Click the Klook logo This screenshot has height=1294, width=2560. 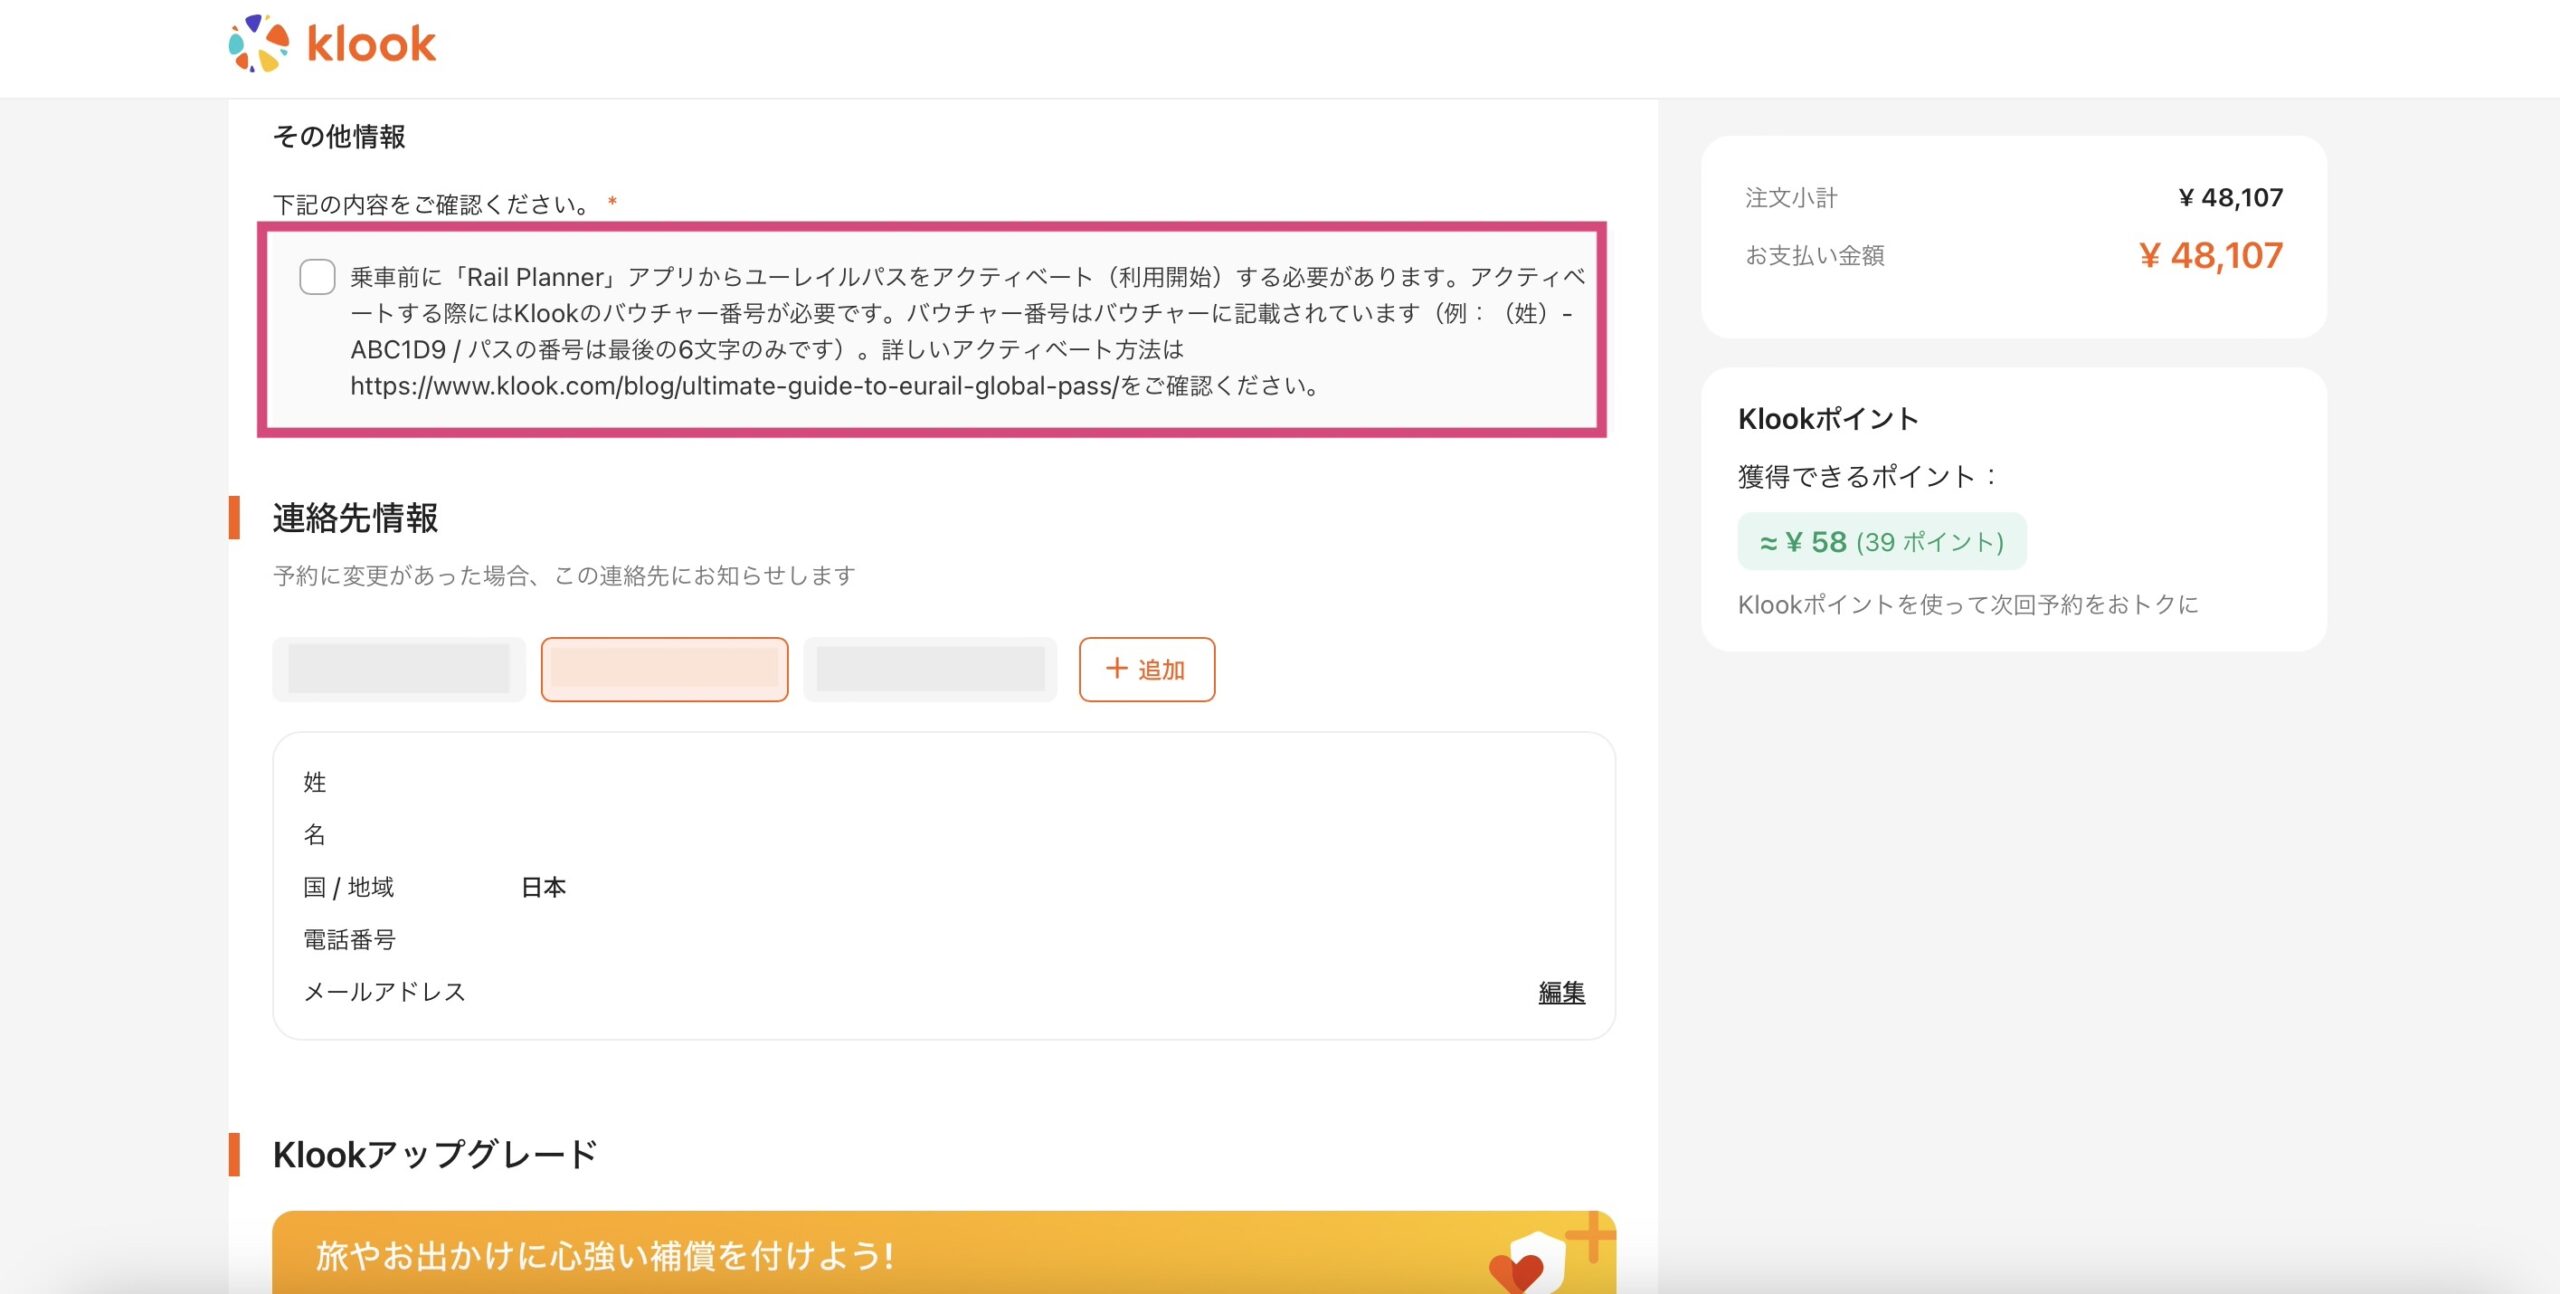(332, 43)
